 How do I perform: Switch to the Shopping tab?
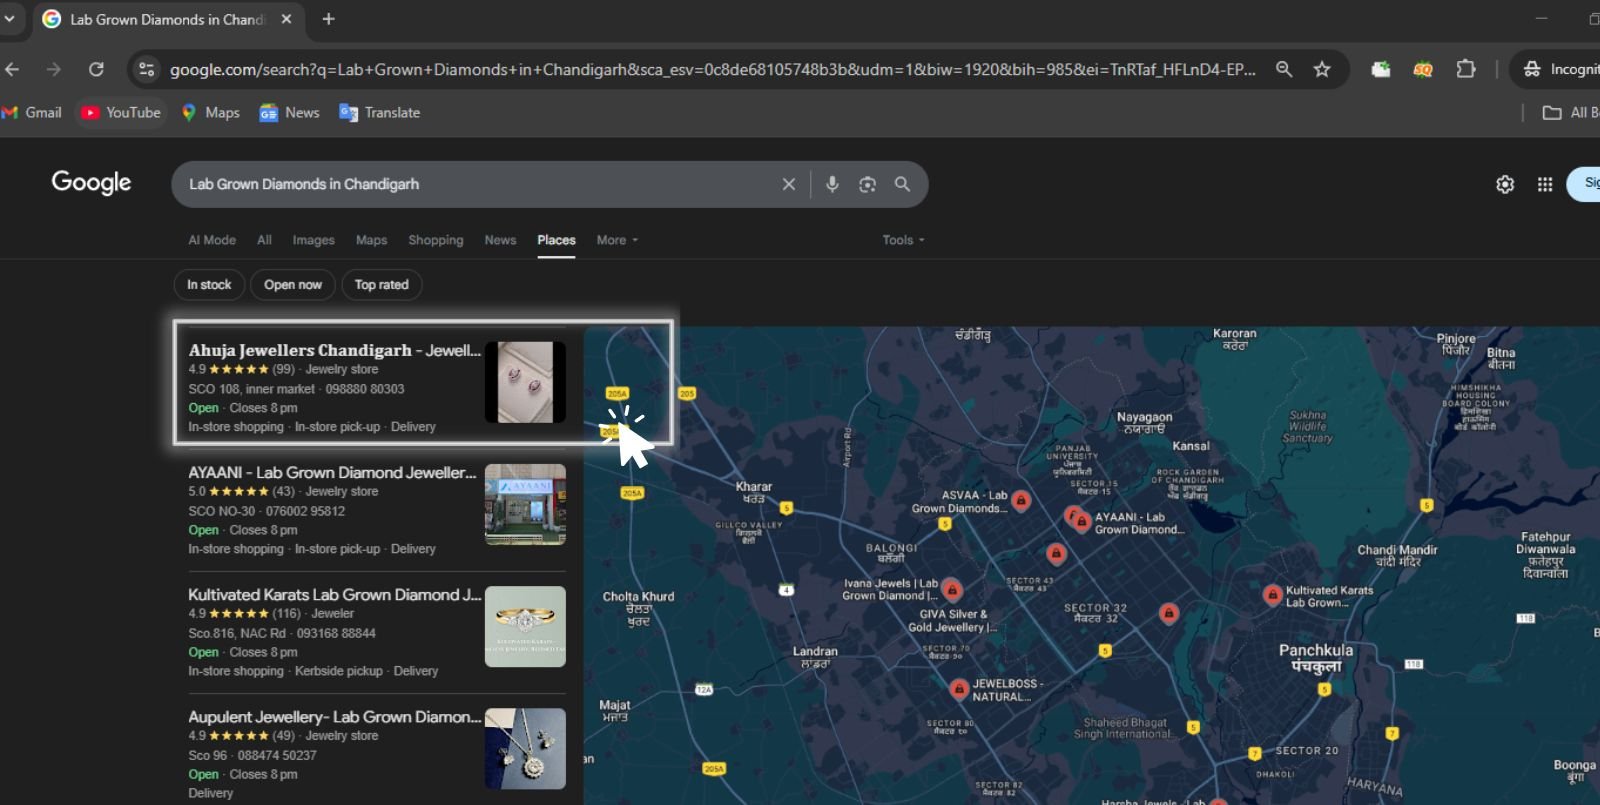[x=435, y=240]
